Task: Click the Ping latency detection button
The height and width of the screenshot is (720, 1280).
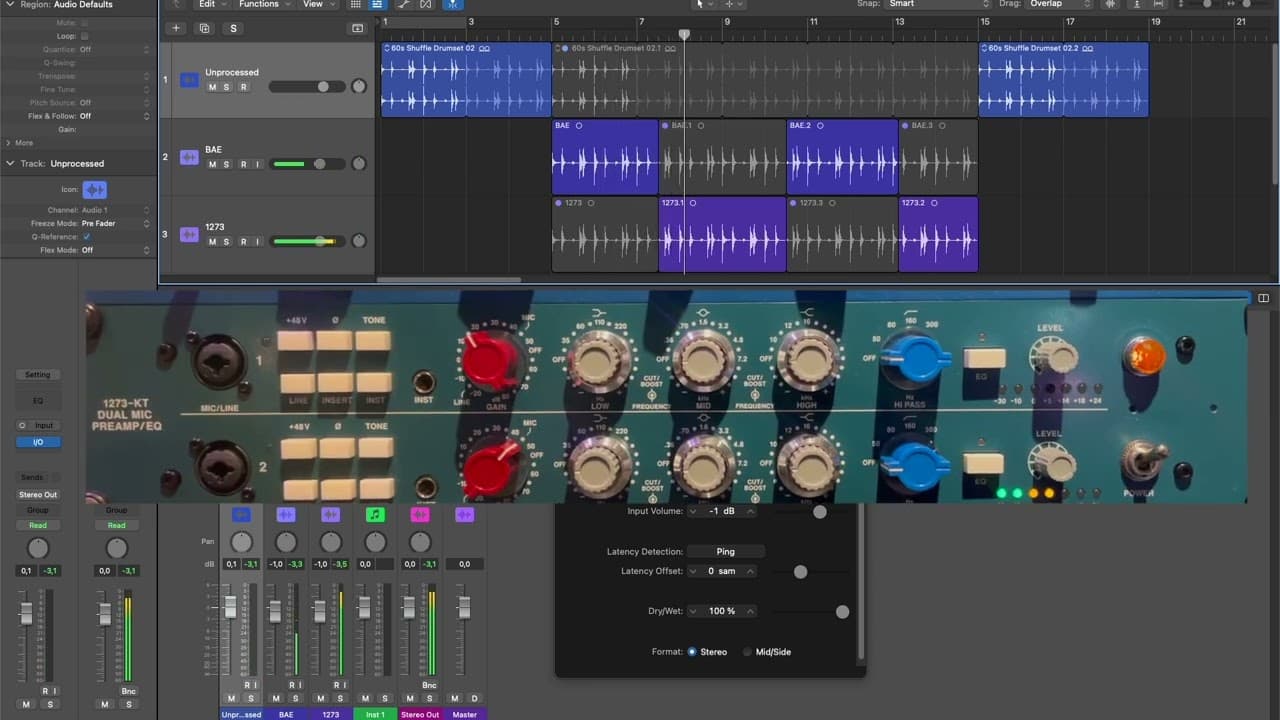Action: (725, 551)
